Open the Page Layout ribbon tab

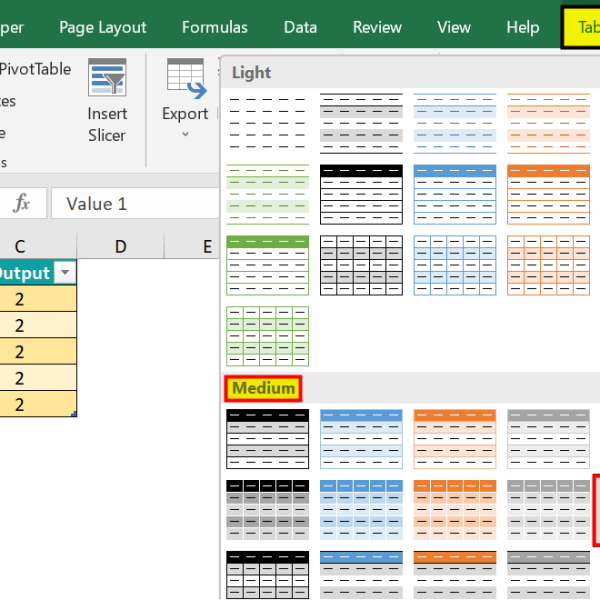click(x=103, y=28)
